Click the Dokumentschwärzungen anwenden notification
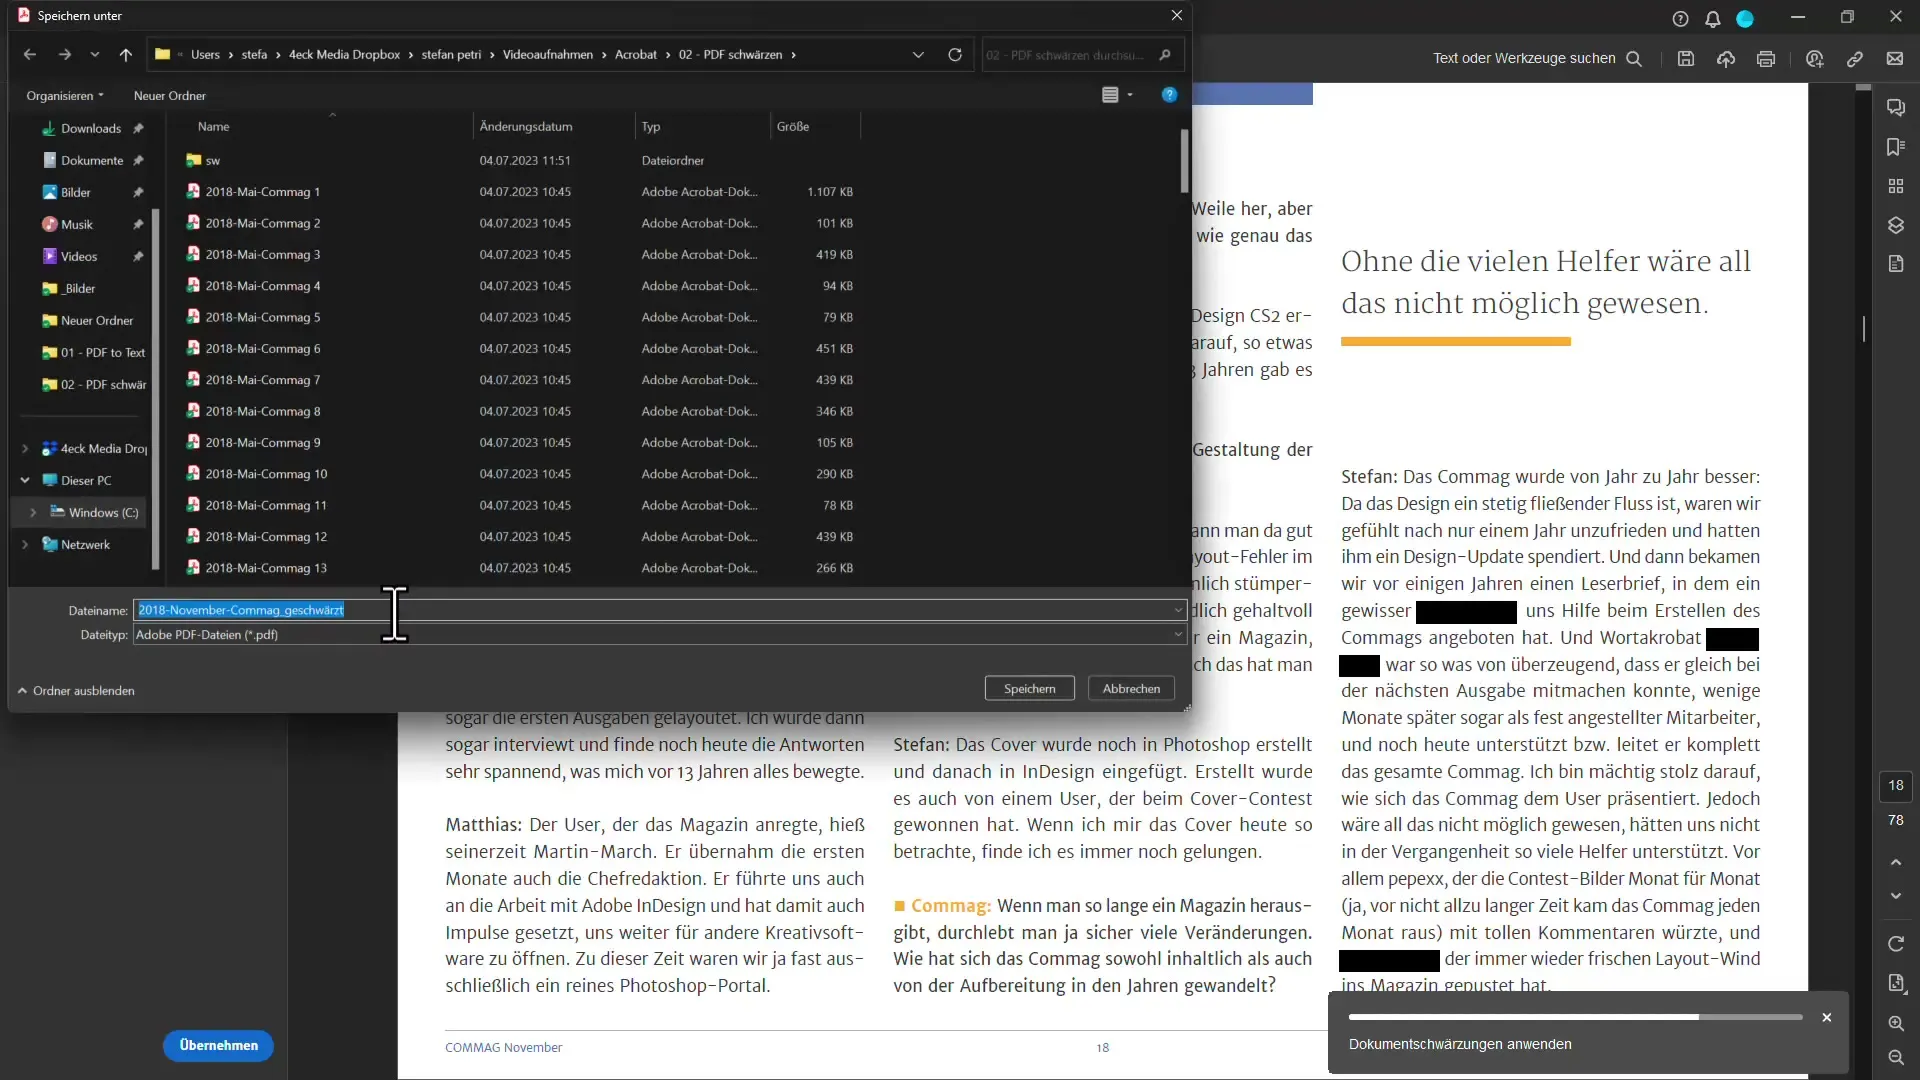This screenshot has height=1080, width=1920. (x=1461, y=1043)
